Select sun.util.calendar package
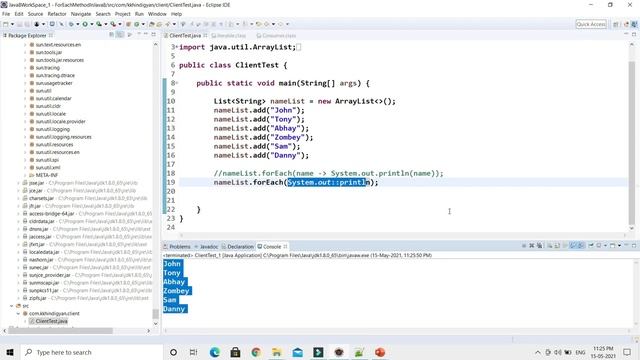Image resolution: width=640 pixels, height=360 pixels. click(x=53, y=98)
